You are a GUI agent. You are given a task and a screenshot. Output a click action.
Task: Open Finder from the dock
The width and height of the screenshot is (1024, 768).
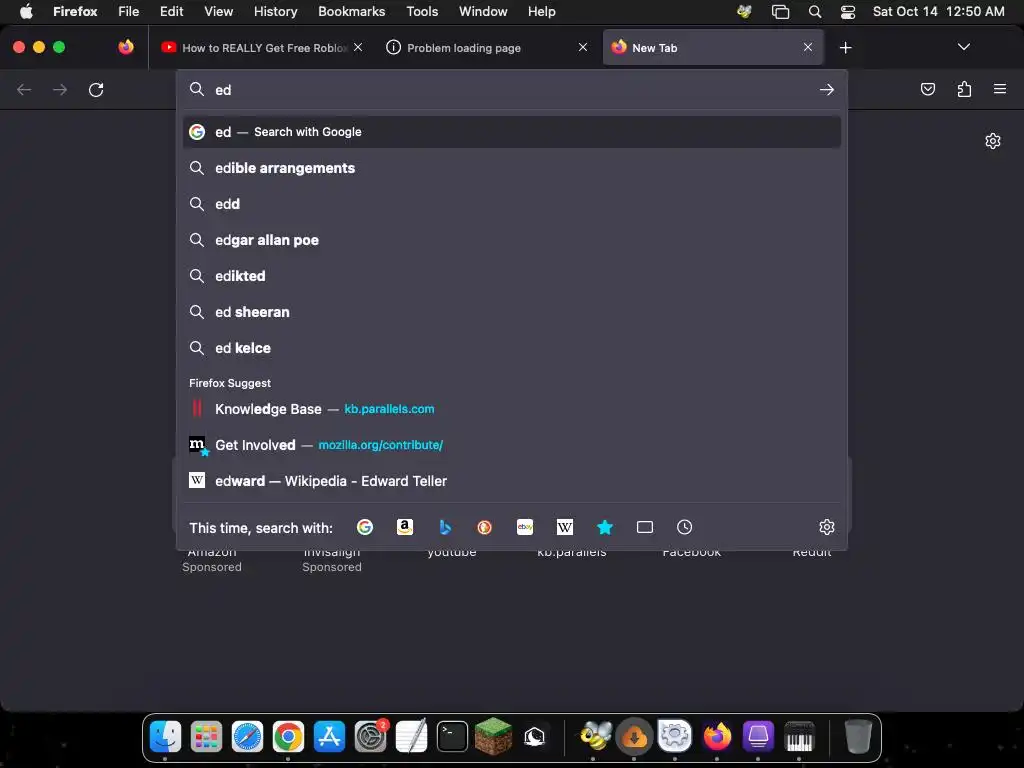(165, 737)
